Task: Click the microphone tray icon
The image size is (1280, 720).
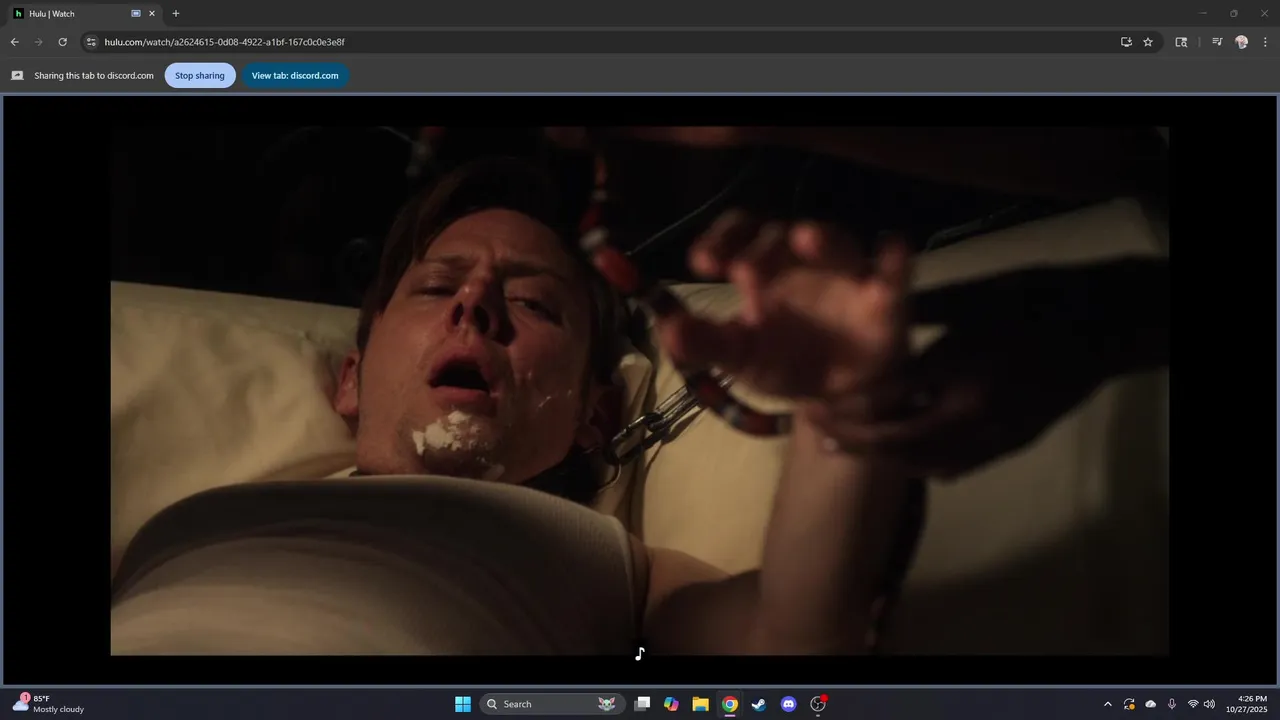Action: 1172,704
